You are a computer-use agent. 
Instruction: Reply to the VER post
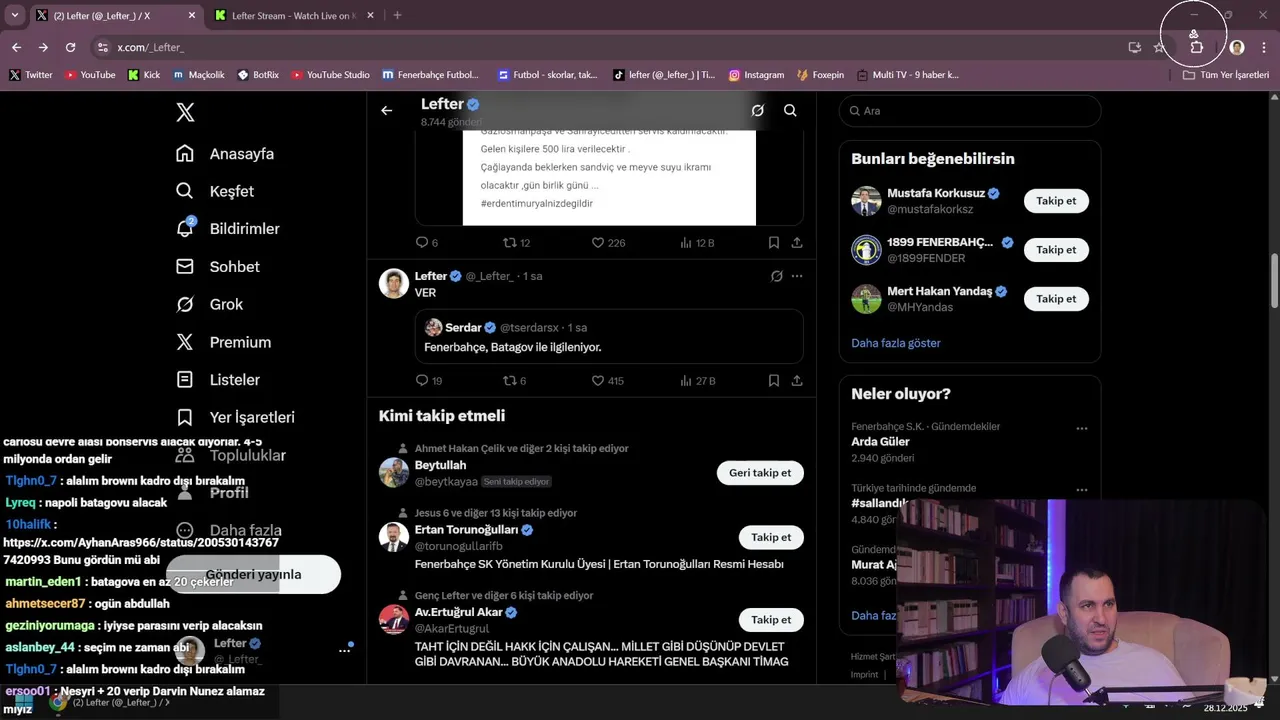click(x=429, y=381)
